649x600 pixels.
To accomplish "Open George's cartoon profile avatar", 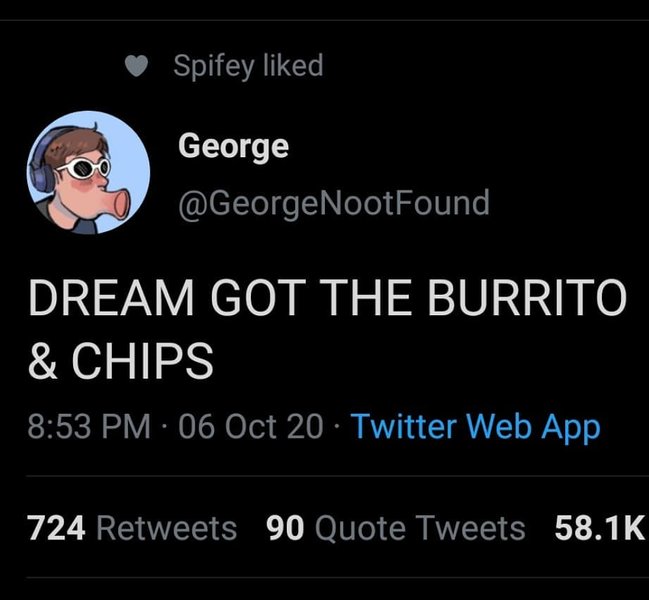I will pos(89,172).
